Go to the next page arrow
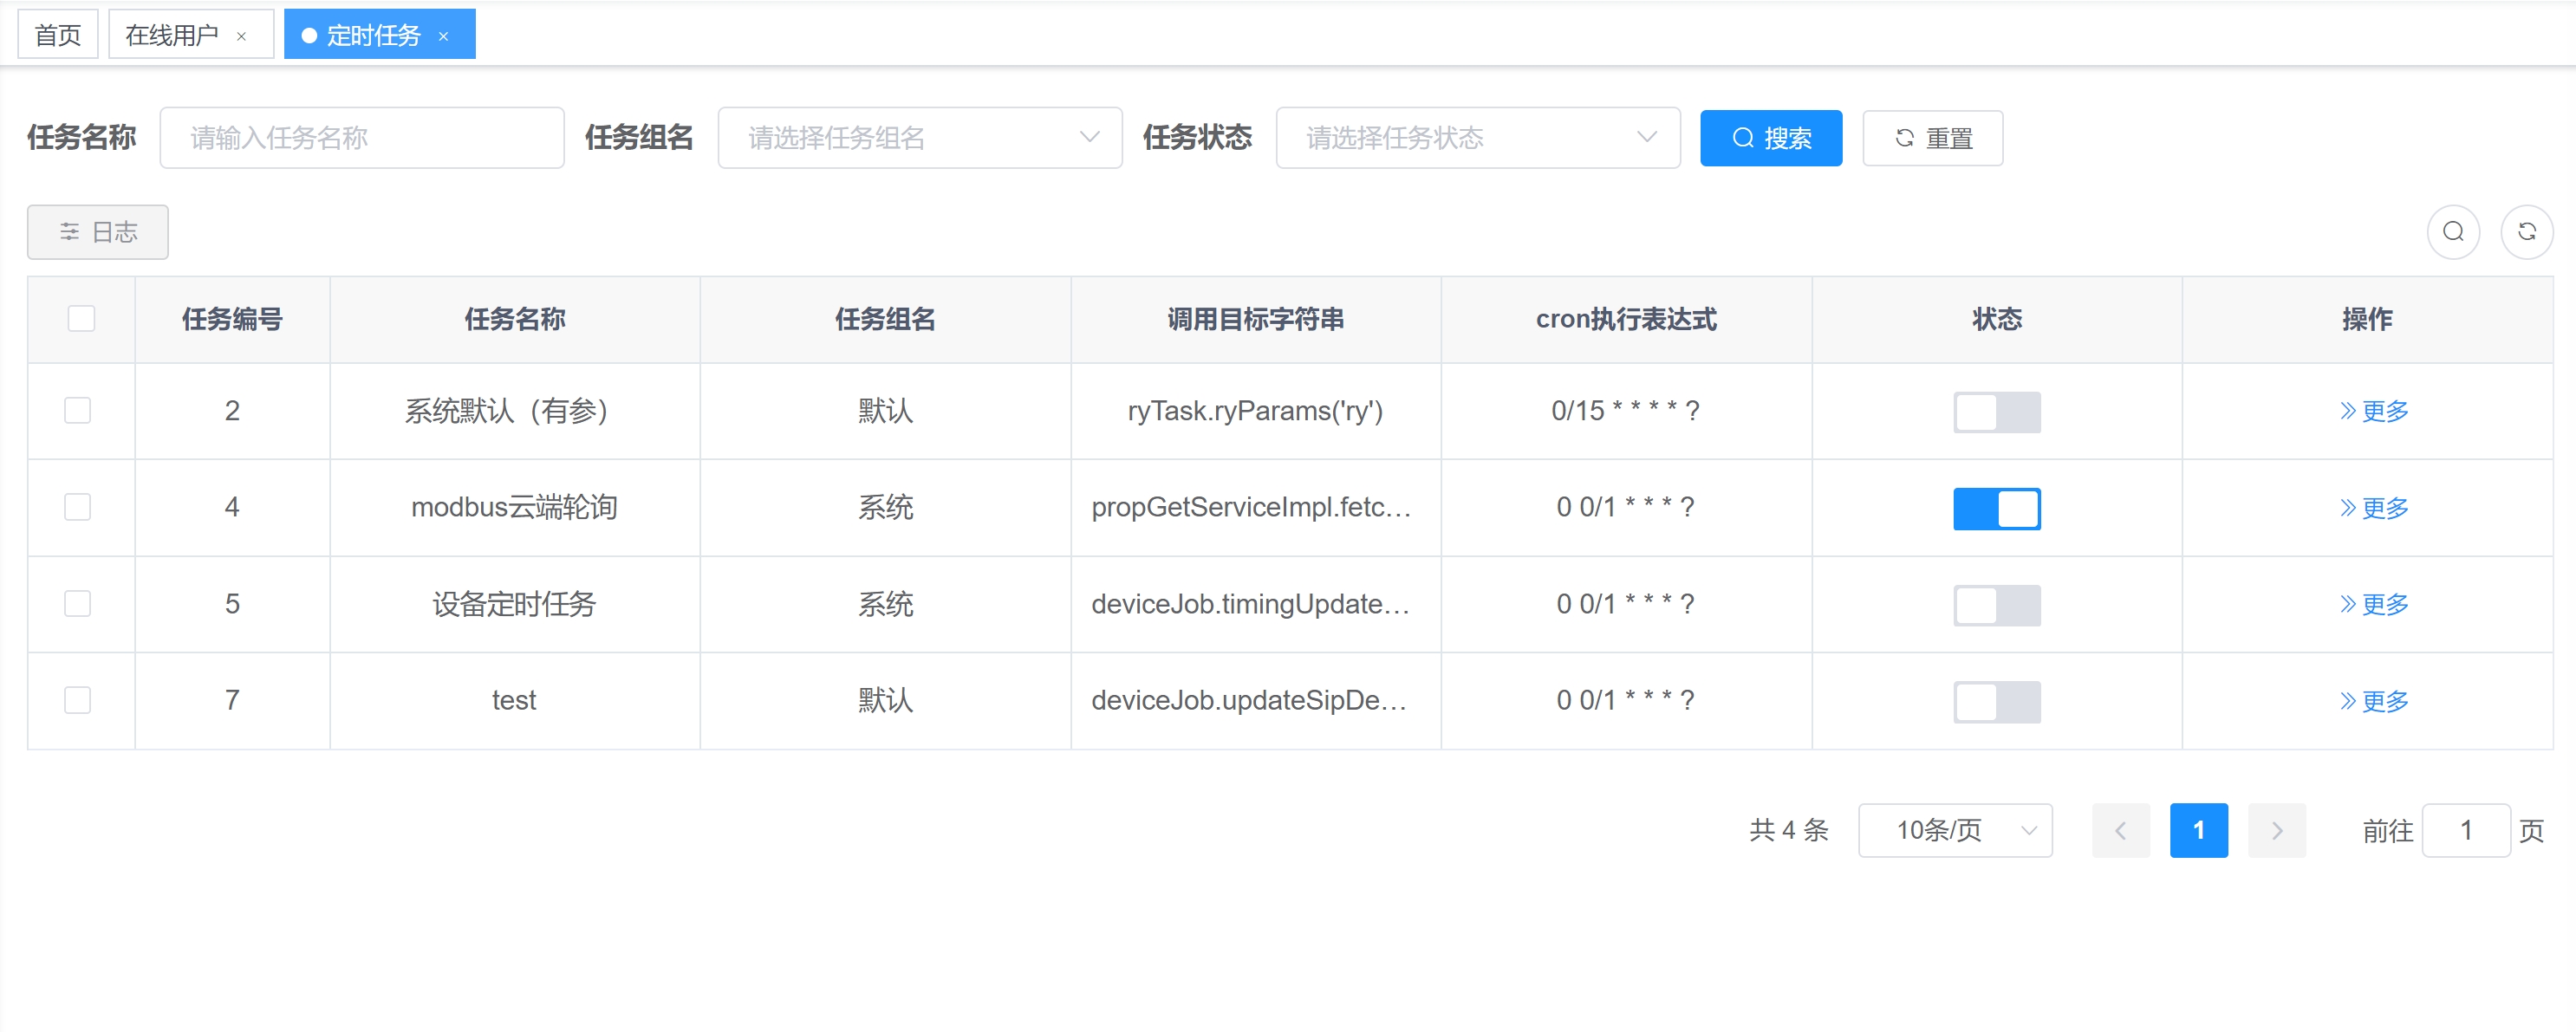The width and height of the screenshot is (2576, 1032). pos(2277,830)
